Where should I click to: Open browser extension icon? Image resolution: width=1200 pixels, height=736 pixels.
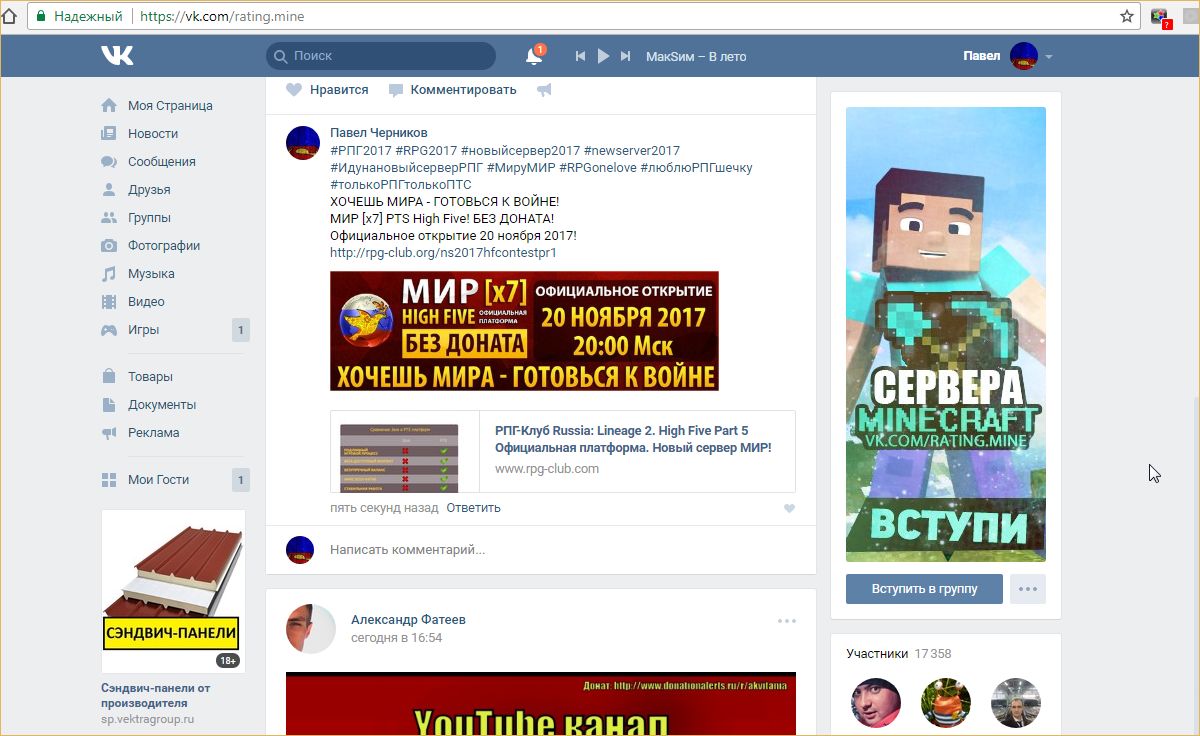1160,16
